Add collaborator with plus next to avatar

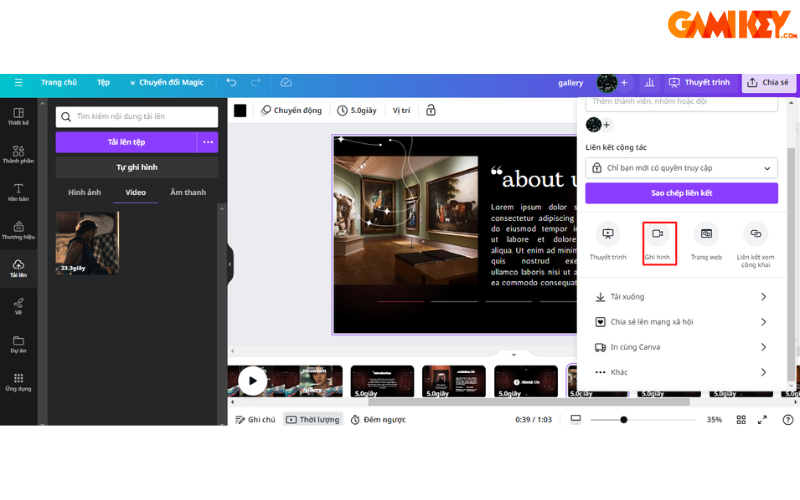pos(623,82)
